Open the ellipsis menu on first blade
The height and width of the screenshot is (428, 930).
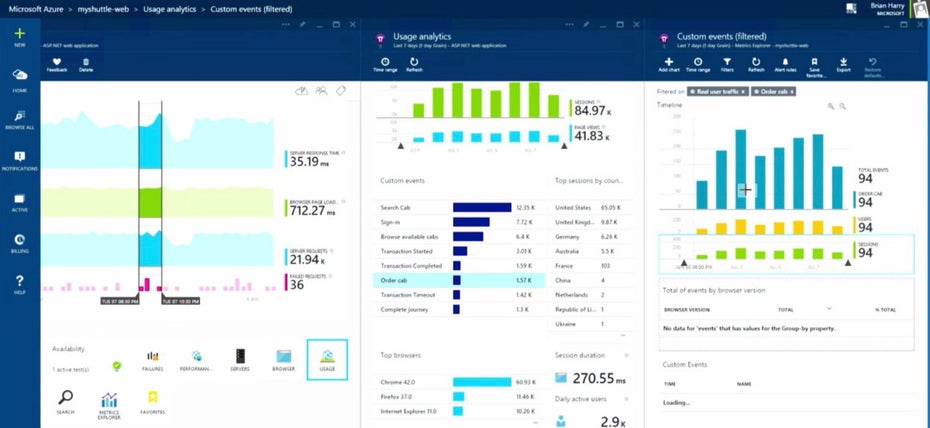click(x=287, y=23)
